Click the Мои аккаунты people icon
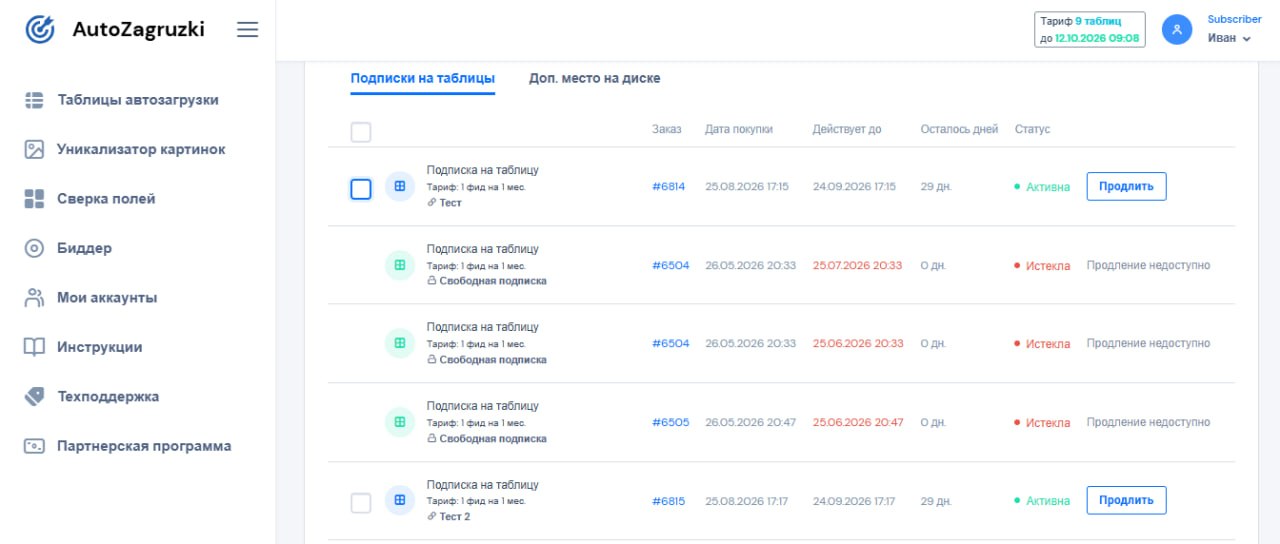The width and height of the screenshot is (1280, 544). tap(34, 298)
